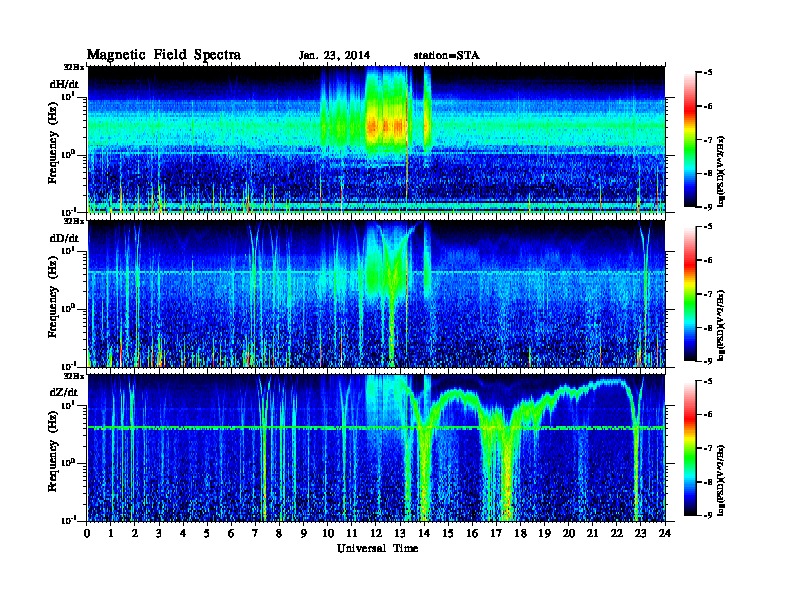This screenshot has width=792, height=612.
Task: Click hour tick label "1" on time axis
Action: coord(111,533)
